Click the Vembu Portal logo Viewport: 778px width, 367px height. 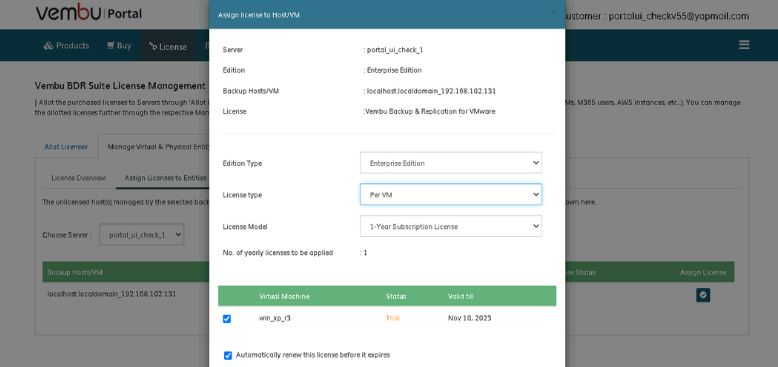coord(88,12)
